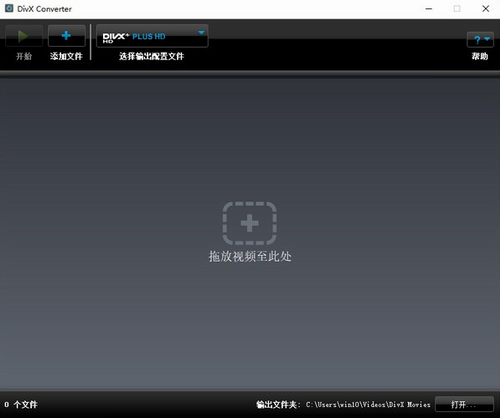Viewport: 500px width, 418px height.
Task: Minimize the DivX Converter window
Action: point(429,9)
